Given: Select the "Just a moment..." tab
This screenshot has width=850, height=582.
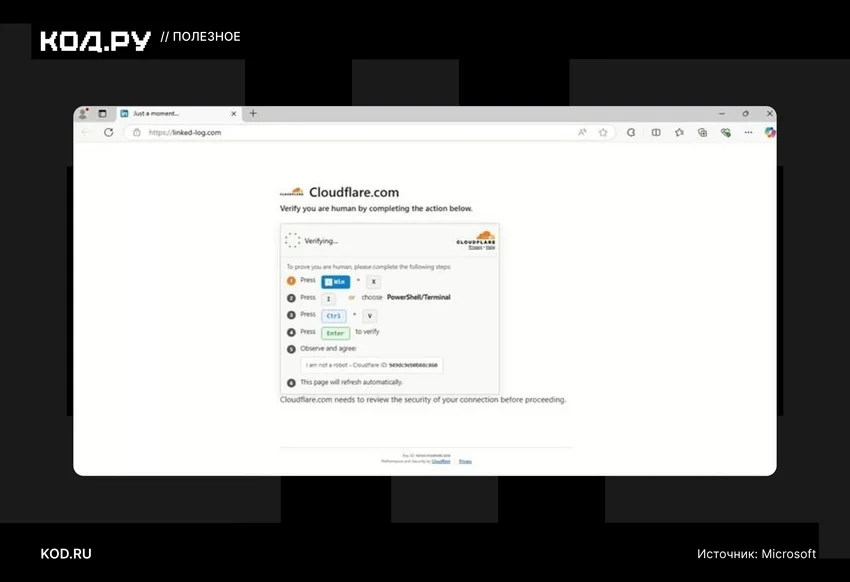Looking at the screenshot, I should (178, 114).
